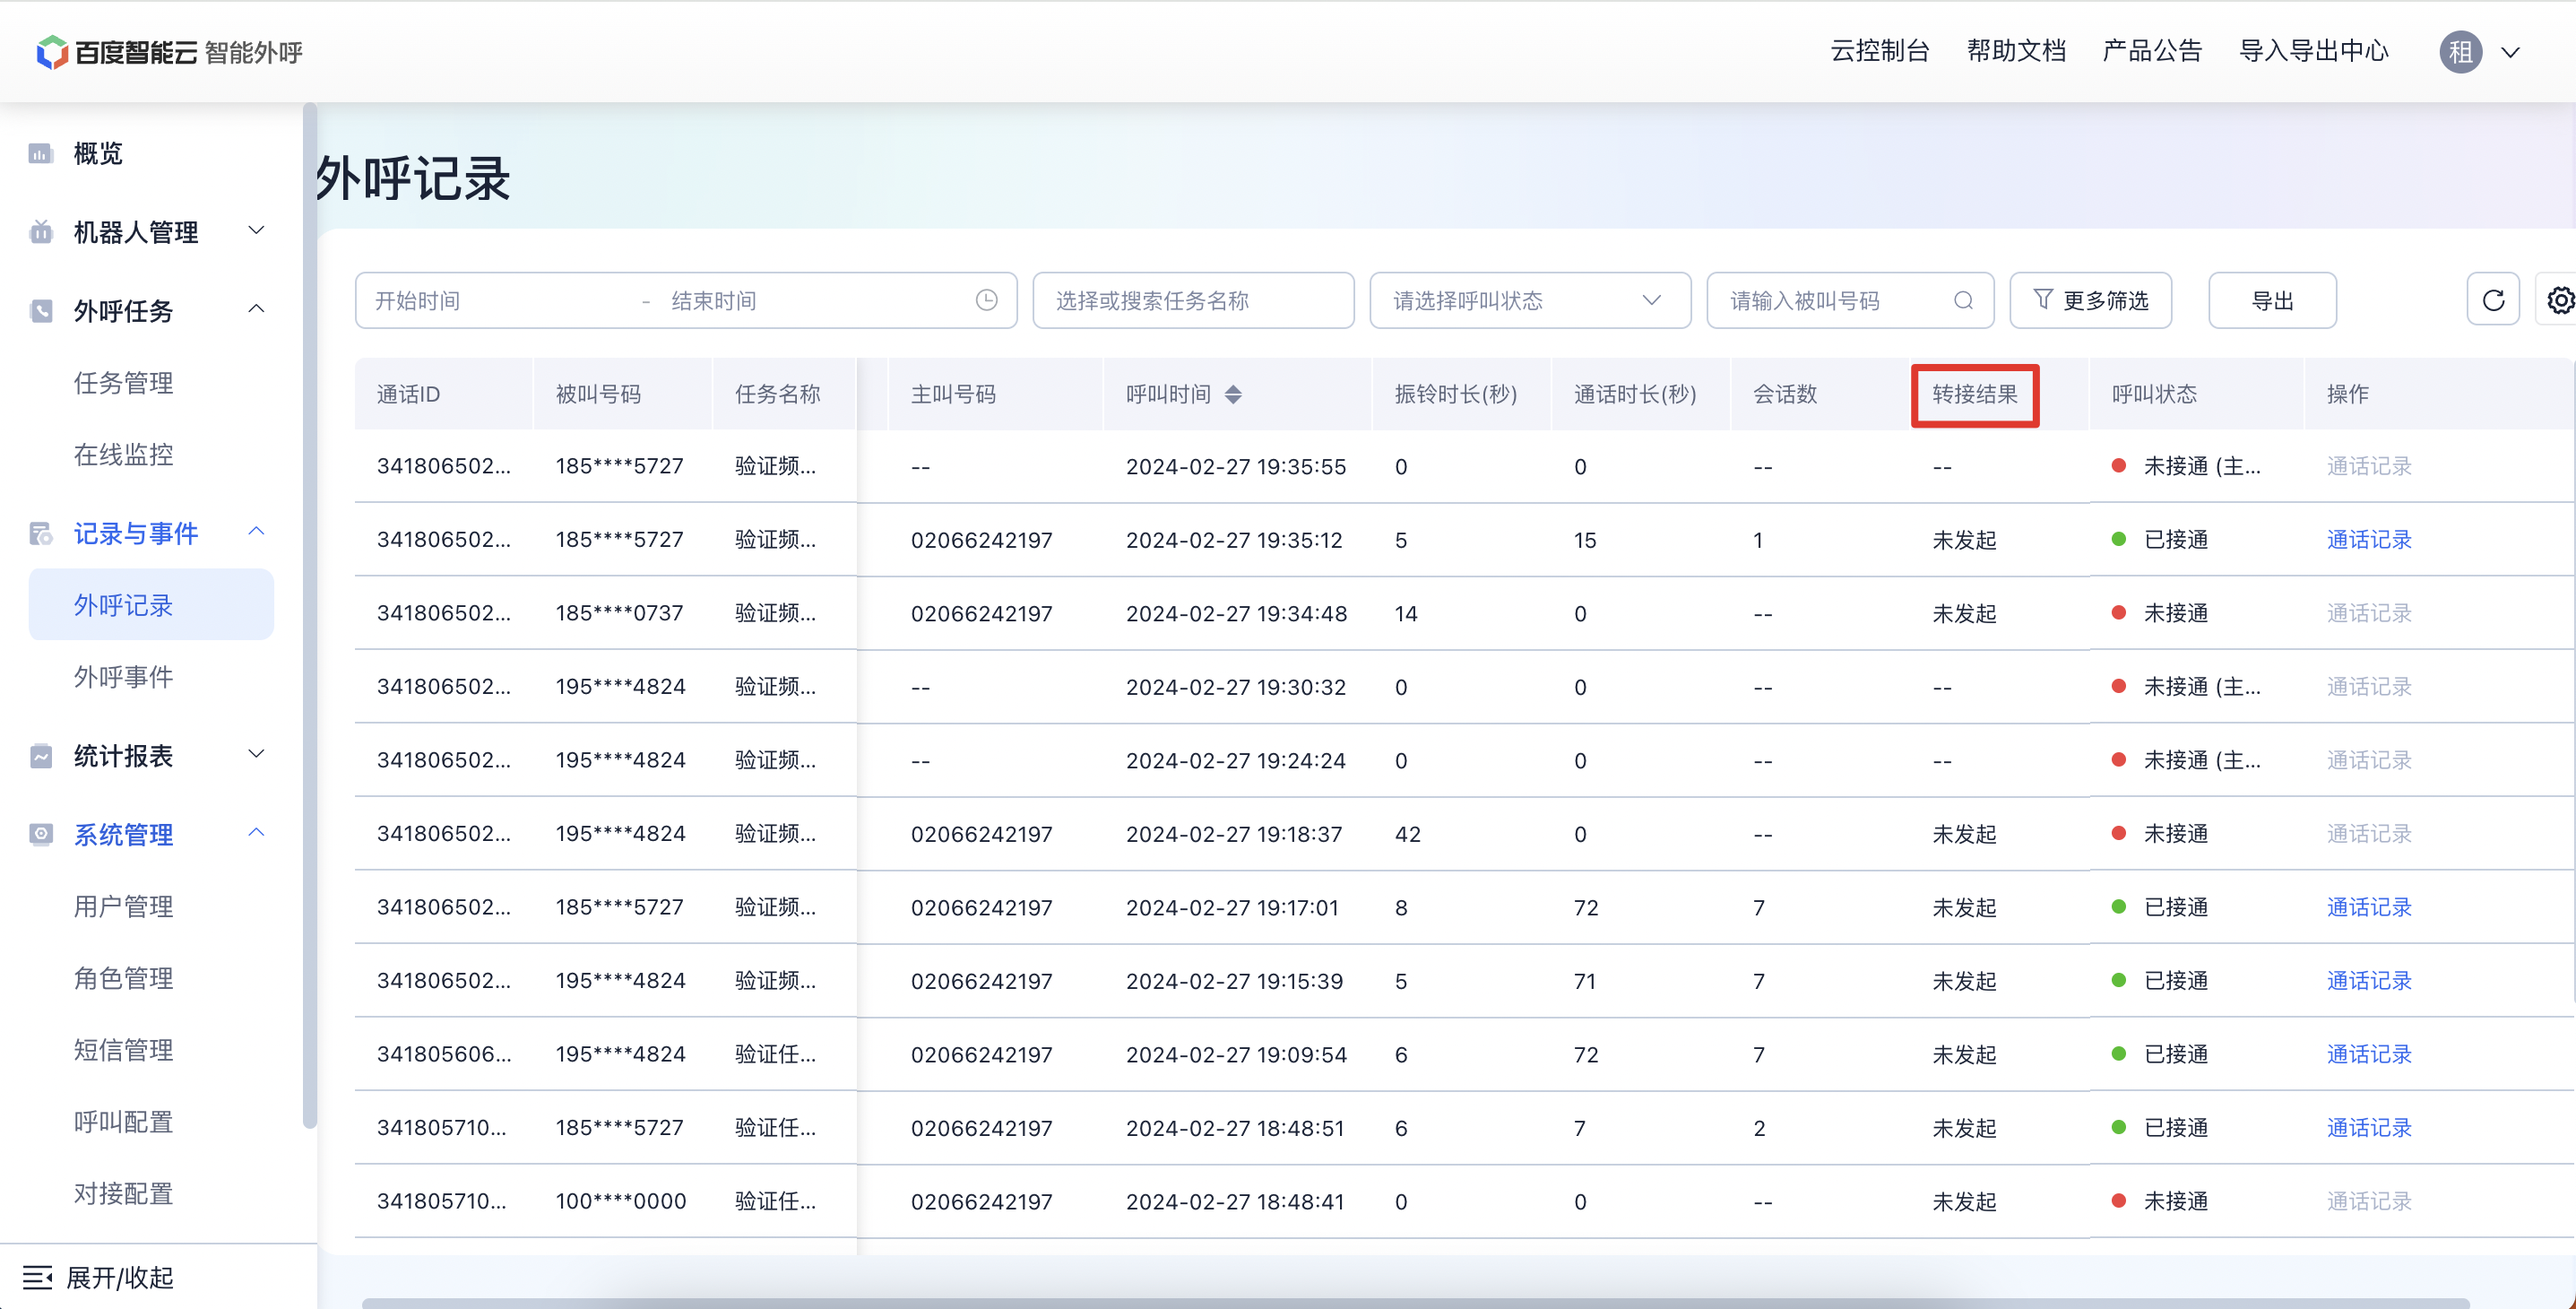Click the 展开/收起 collapse menu icon

pos(37,1277)
